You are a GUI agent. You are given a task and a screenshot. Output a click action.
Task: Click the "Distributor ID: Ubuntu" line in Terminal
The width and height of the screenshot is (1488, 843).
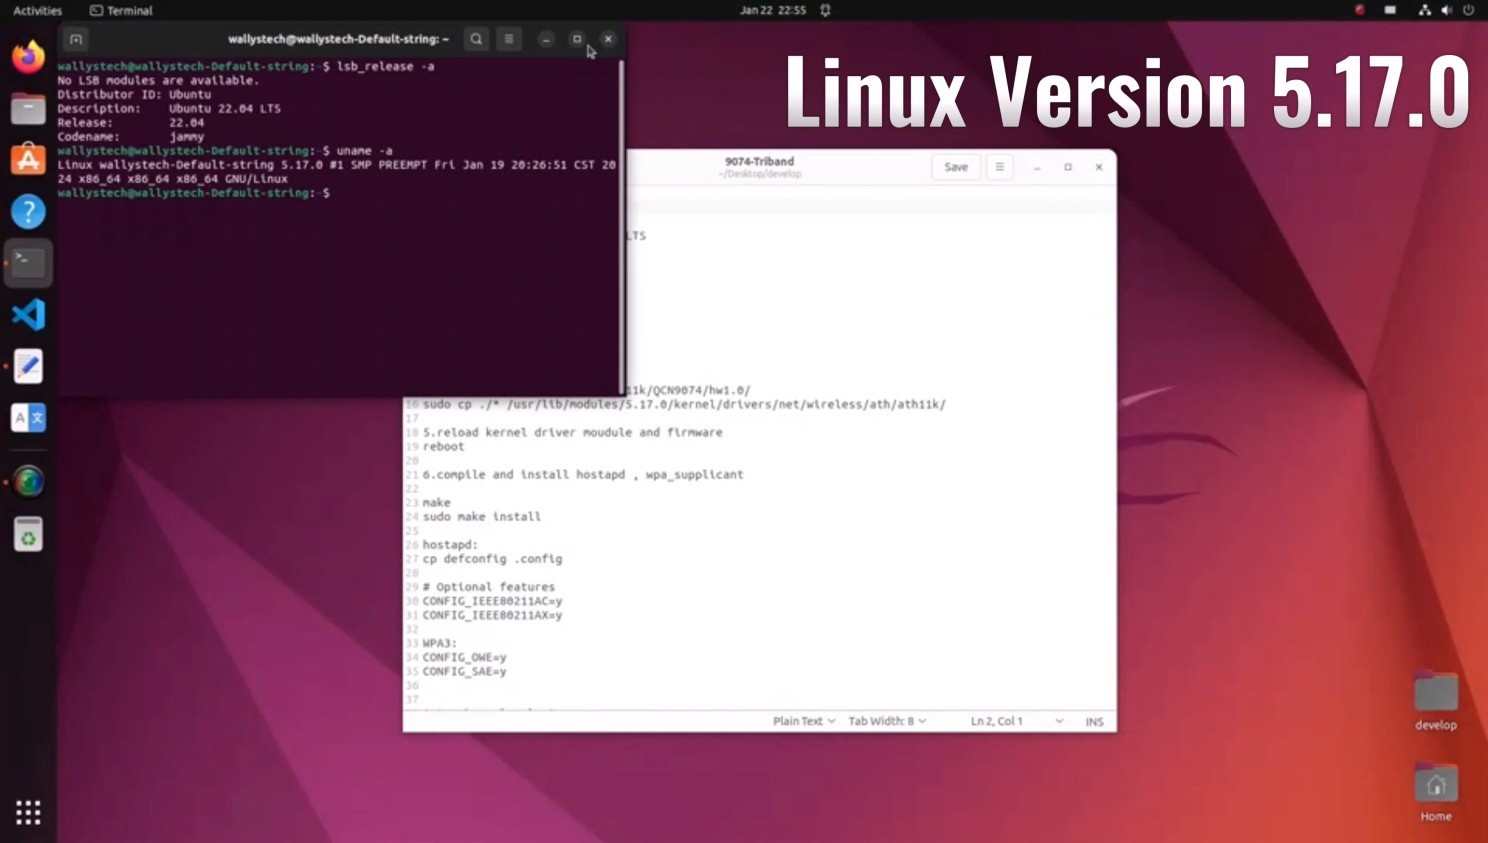134,94
